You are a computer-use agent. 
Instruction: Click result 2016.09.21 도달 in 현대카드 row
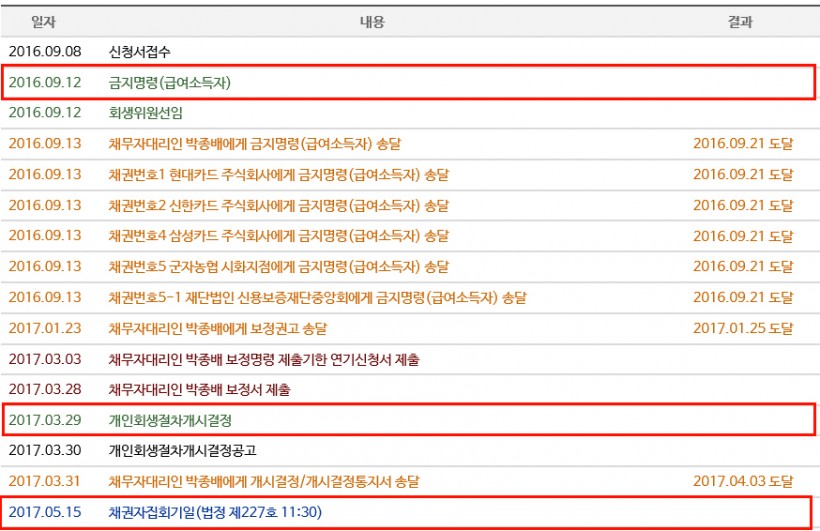tap(743, 174)
